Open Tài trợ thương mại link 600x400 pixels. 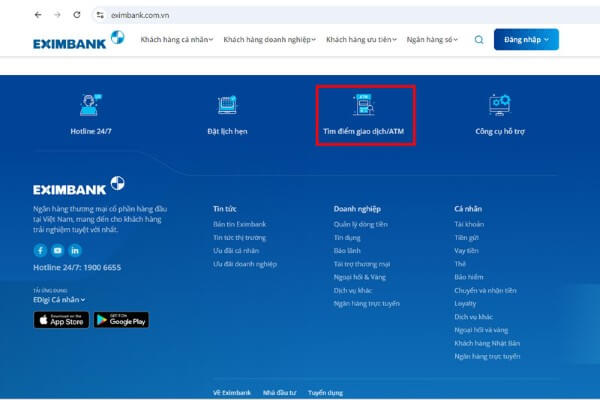coord(362,264)
